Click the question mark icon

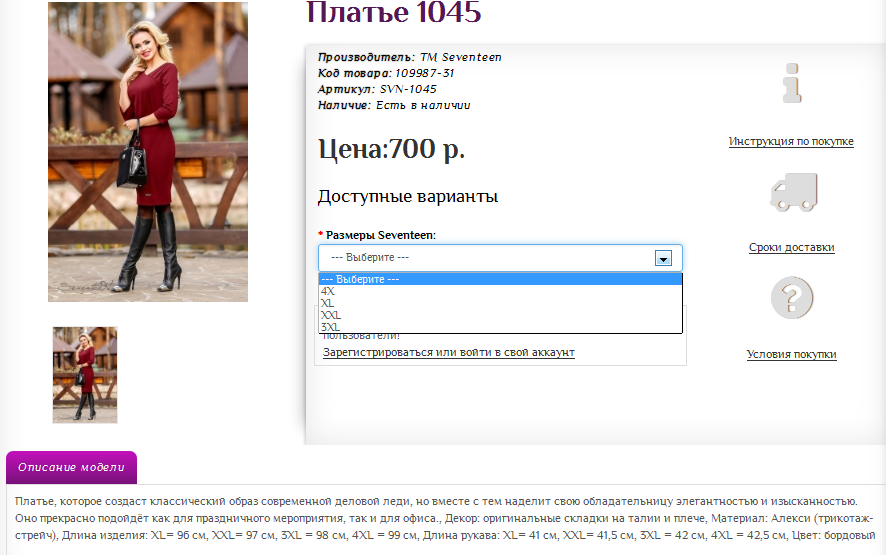pos(792,297)
